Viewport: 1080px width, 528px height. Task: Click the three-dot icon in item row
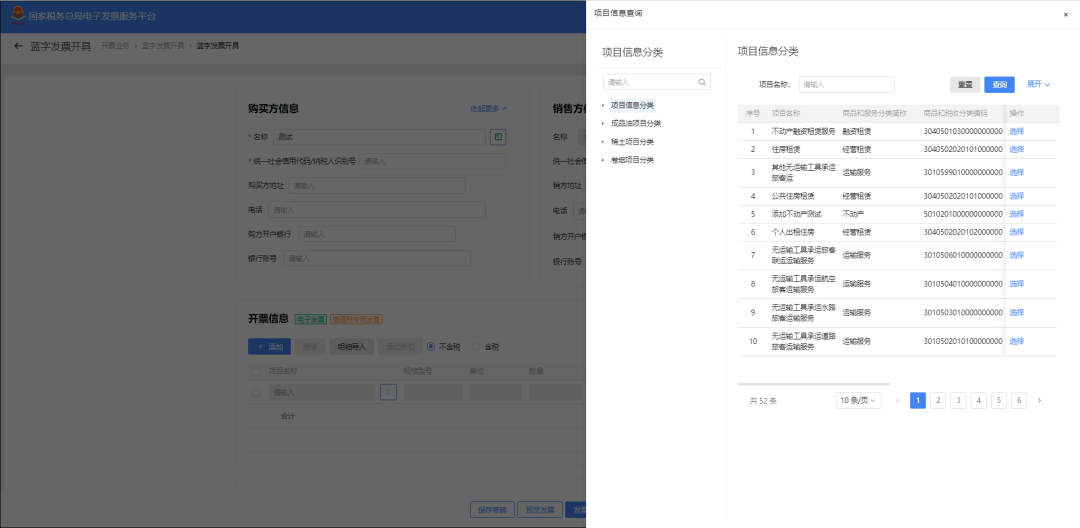(x=389, y=393)
